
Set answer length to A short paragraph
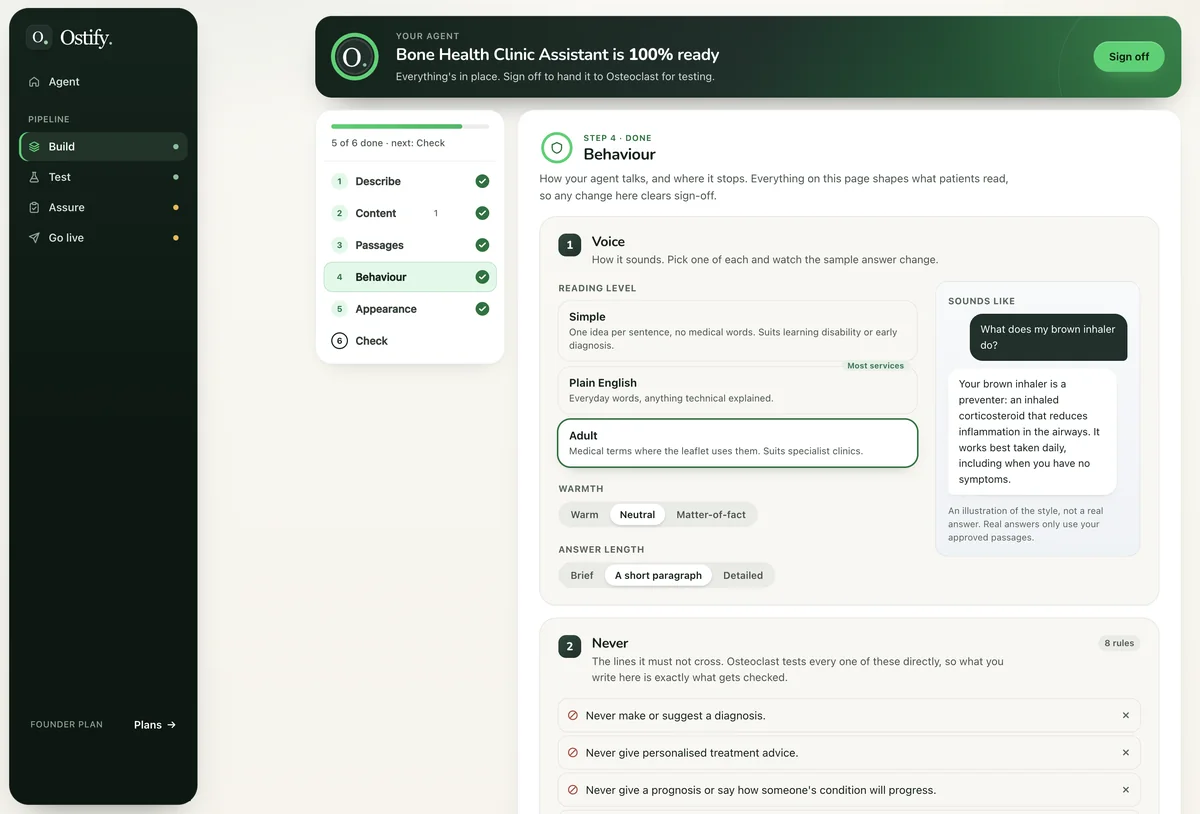(x=658, y=575)
